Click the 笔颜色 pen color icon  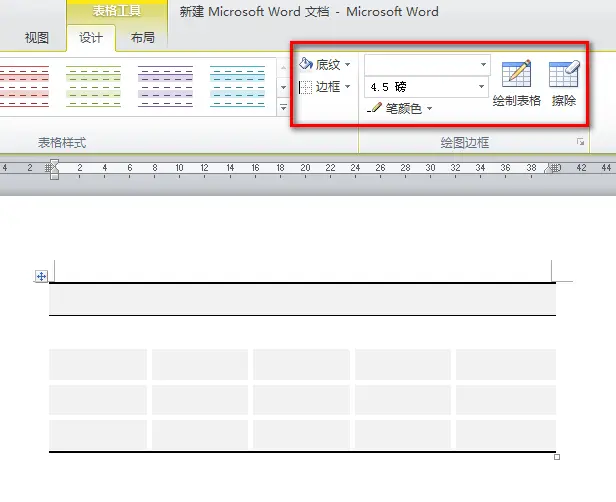point(374,108)
